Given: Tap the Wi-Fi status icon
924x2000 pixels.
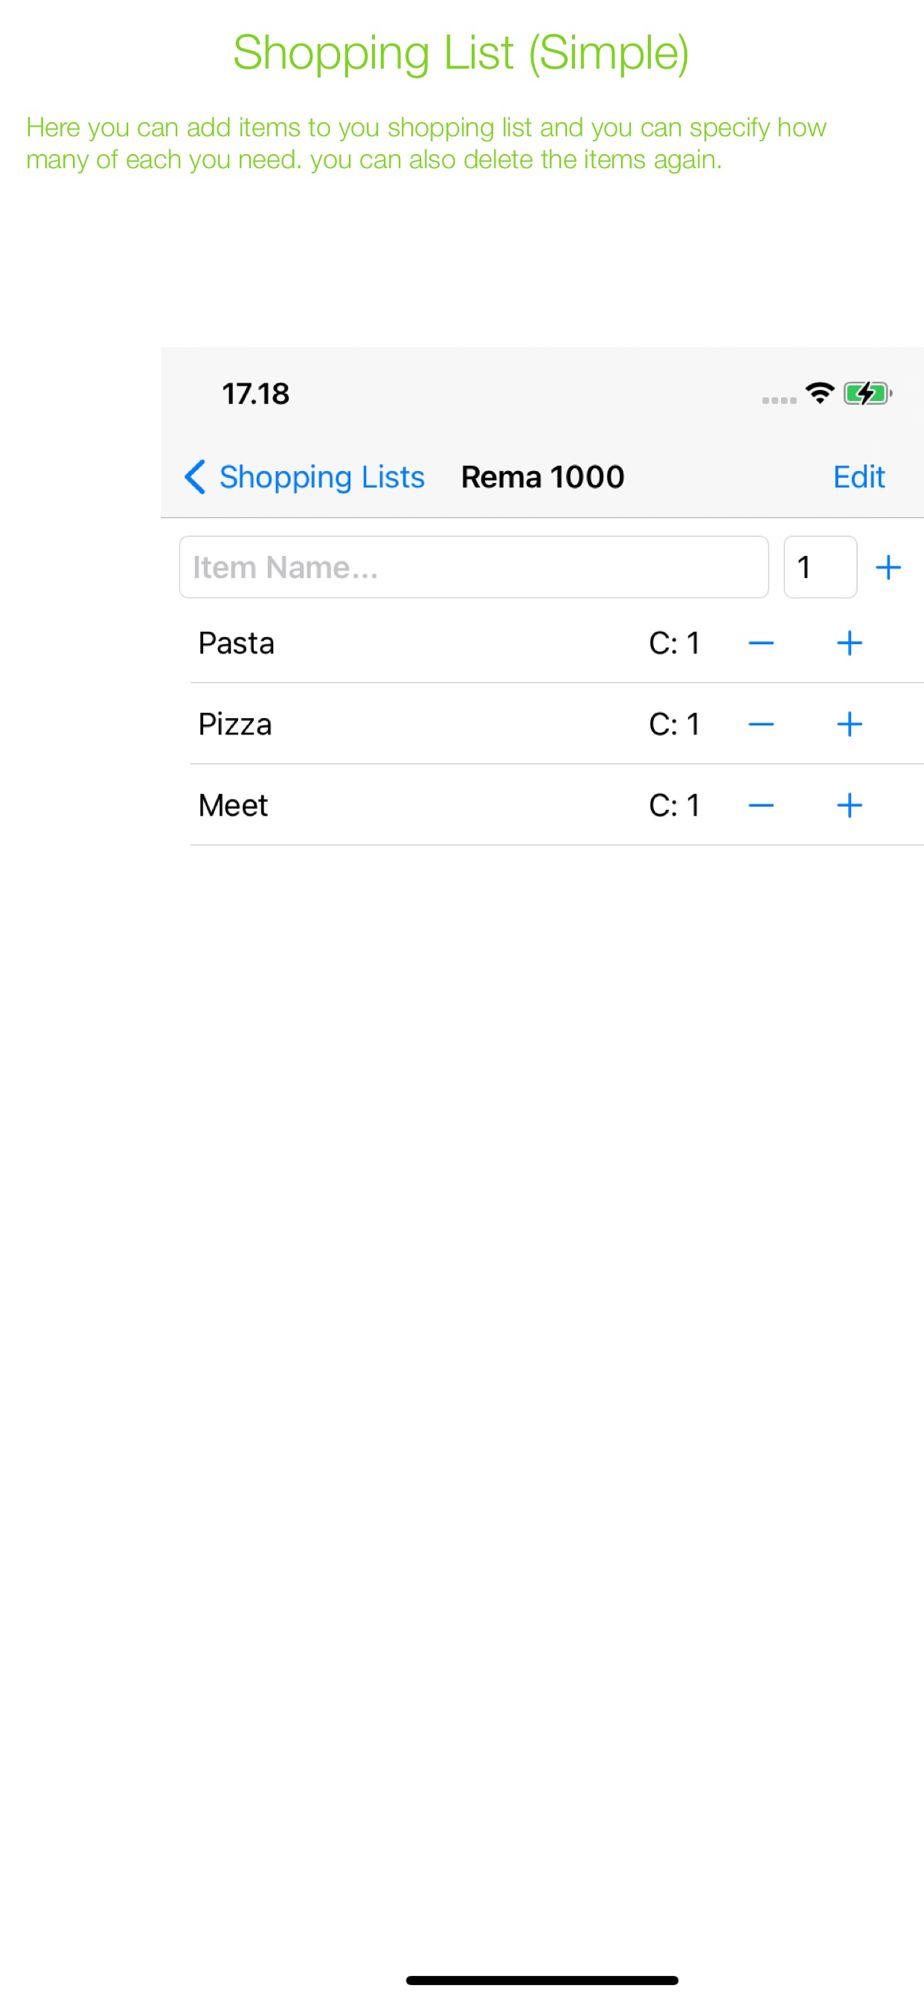Looking at the screenshot, I should pyautogui.click(x=820, y=393).
